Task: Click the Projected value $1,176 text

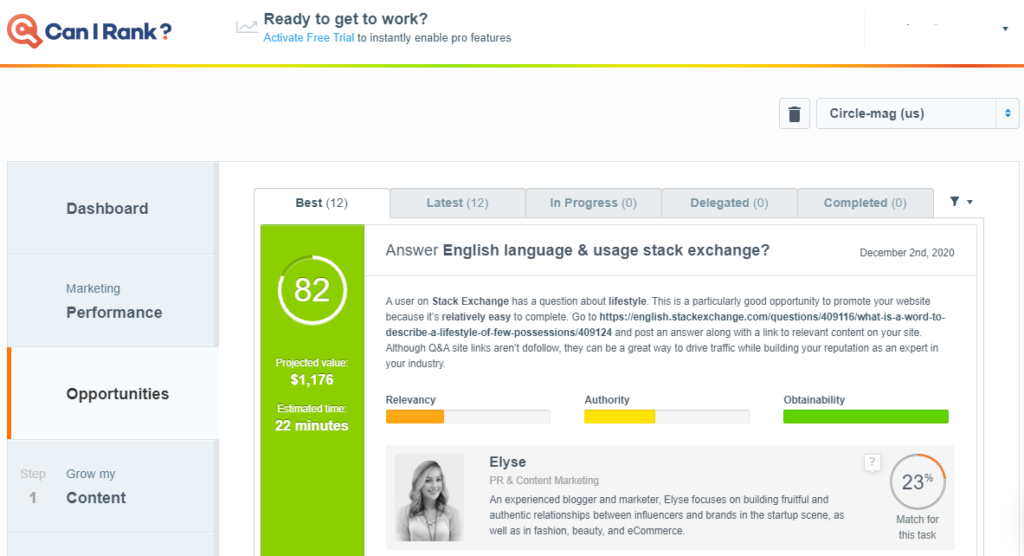Action: click(x=312, y=372)
